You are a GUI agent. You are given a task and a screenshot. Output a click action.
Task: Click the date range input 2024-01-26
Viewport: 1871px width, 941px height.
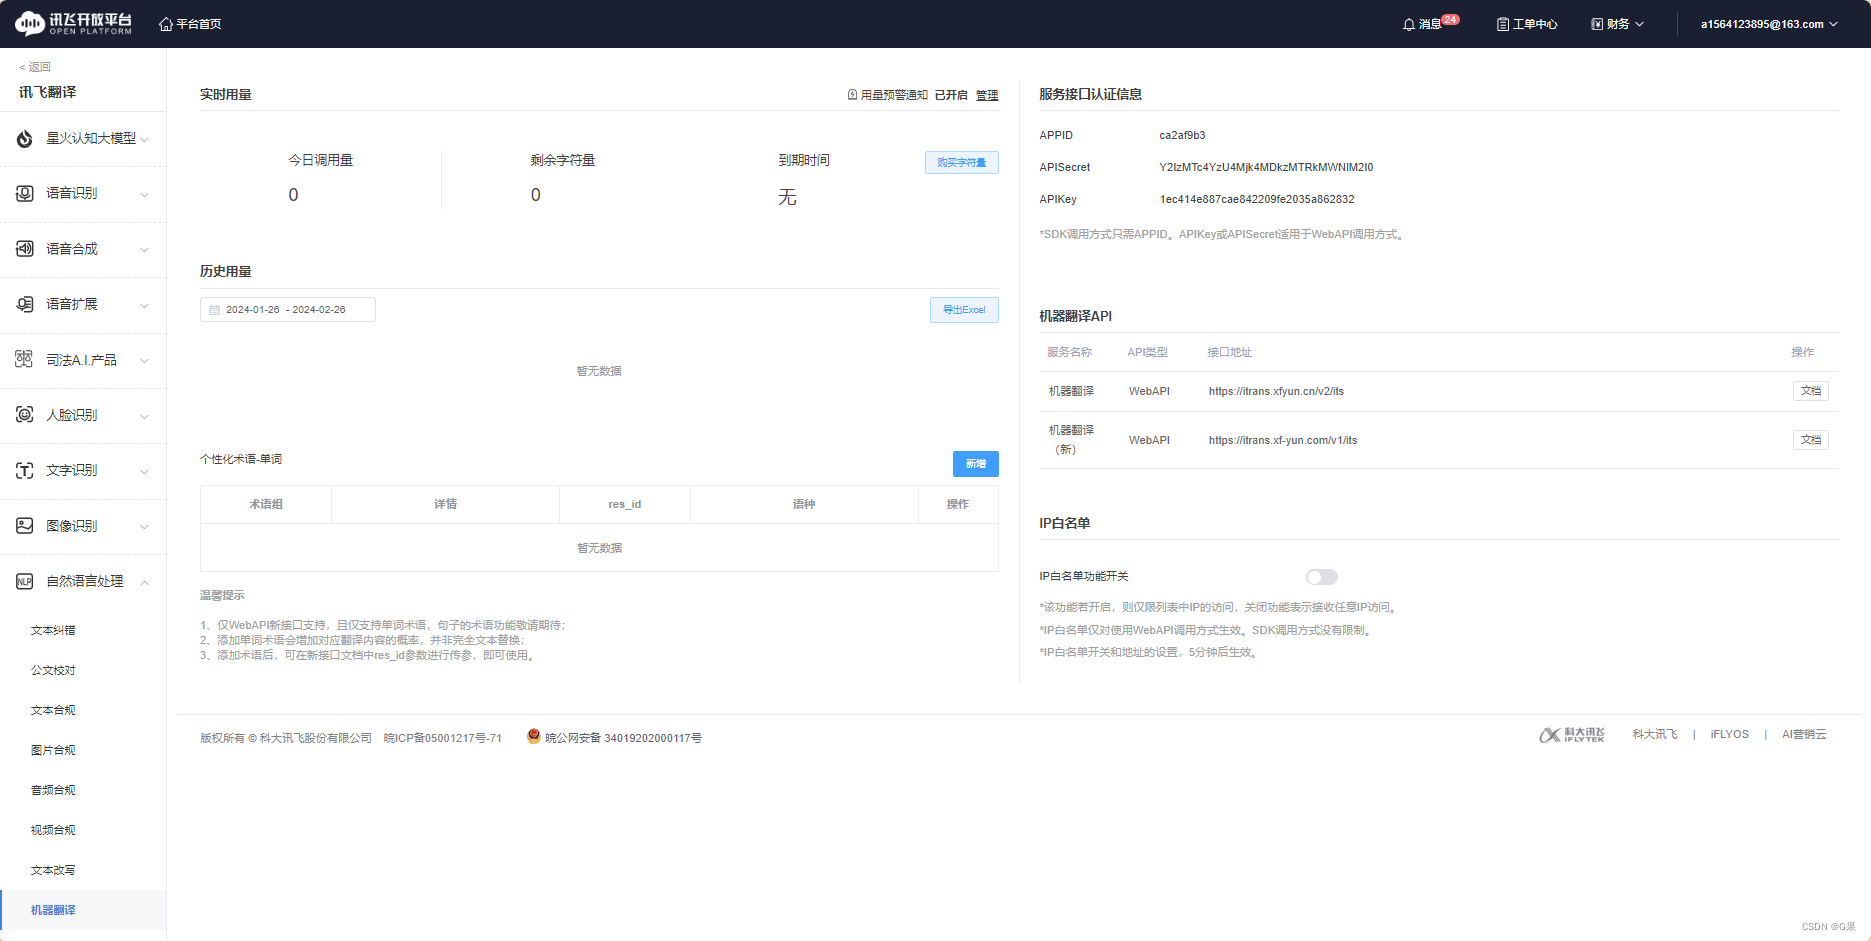[x=288, y=310]
